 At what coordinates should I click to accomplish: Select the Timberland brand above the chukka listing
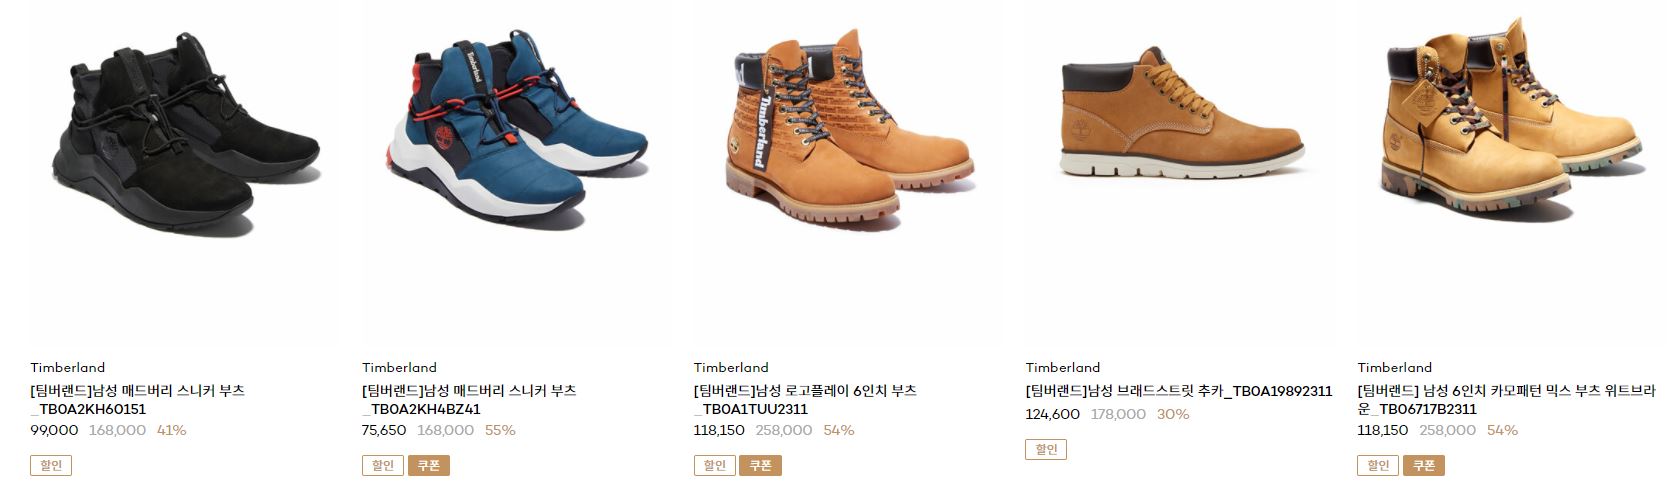(x=1063, y=367)
